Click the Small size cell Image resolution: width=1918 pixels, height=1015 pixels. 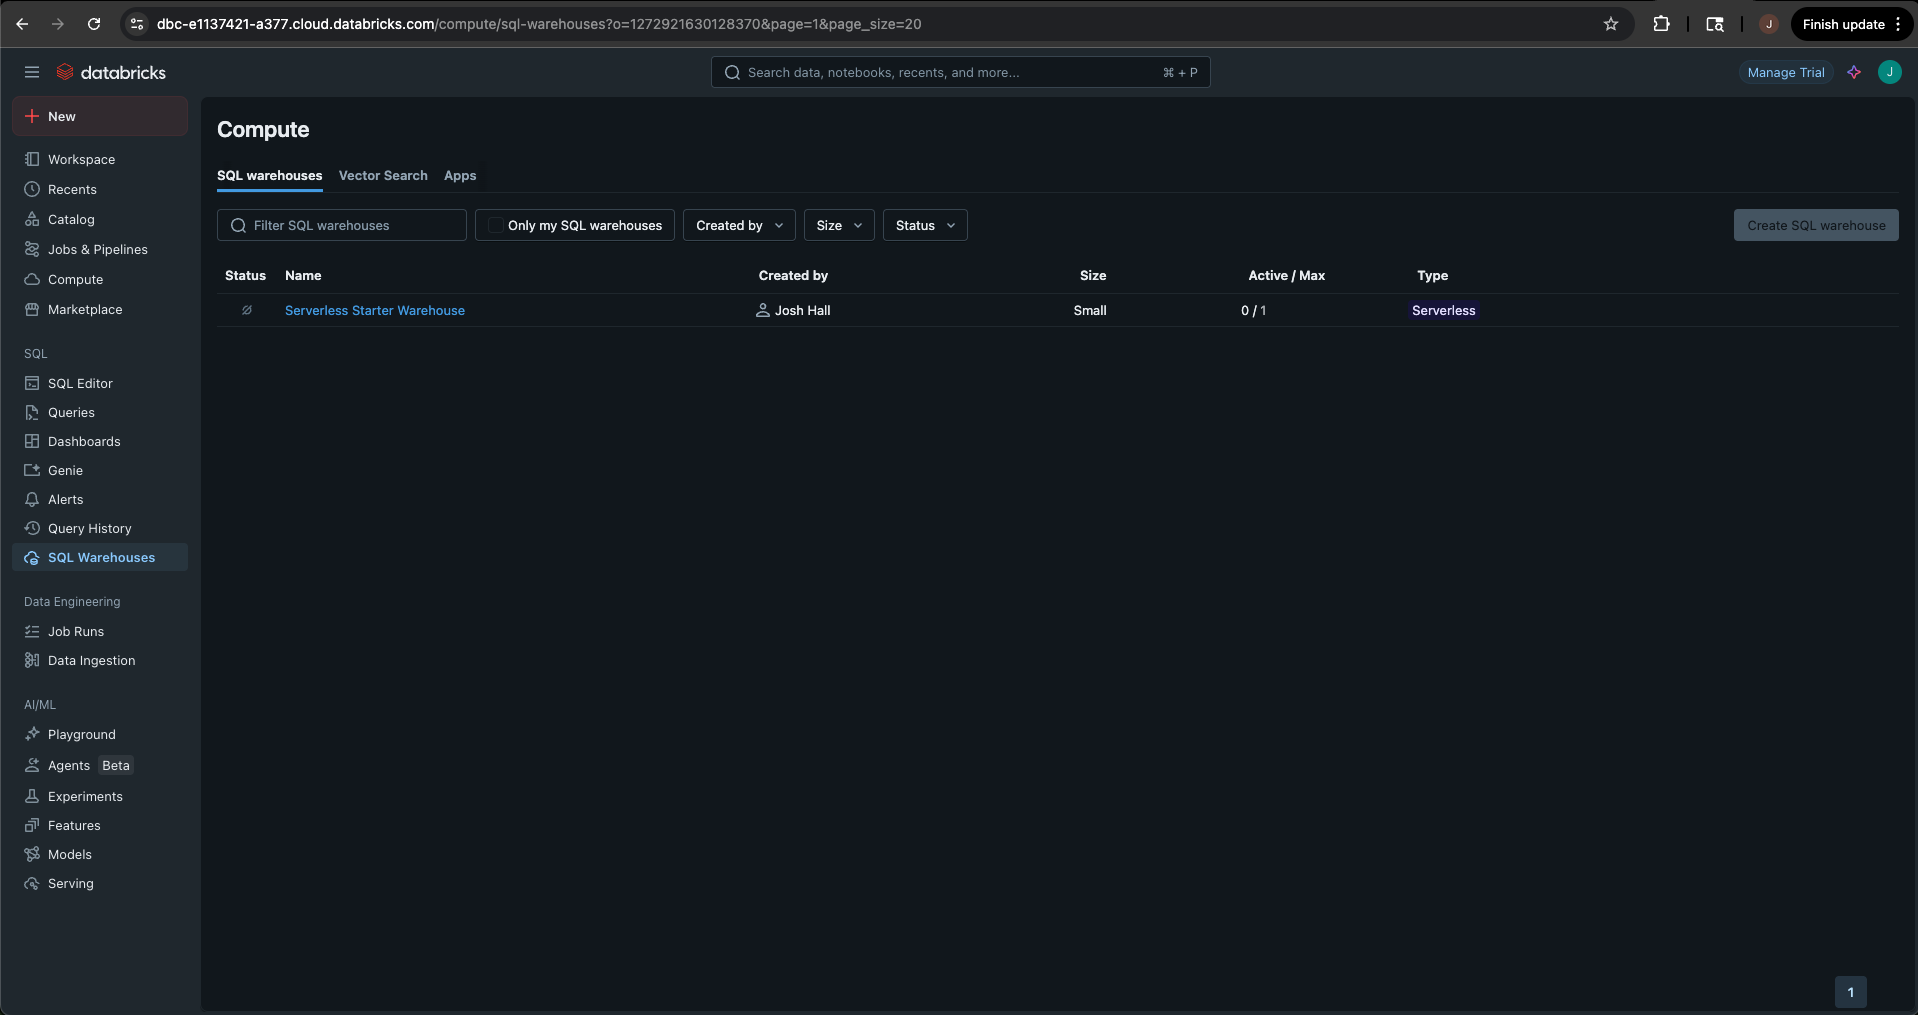tap(1090, 310)
